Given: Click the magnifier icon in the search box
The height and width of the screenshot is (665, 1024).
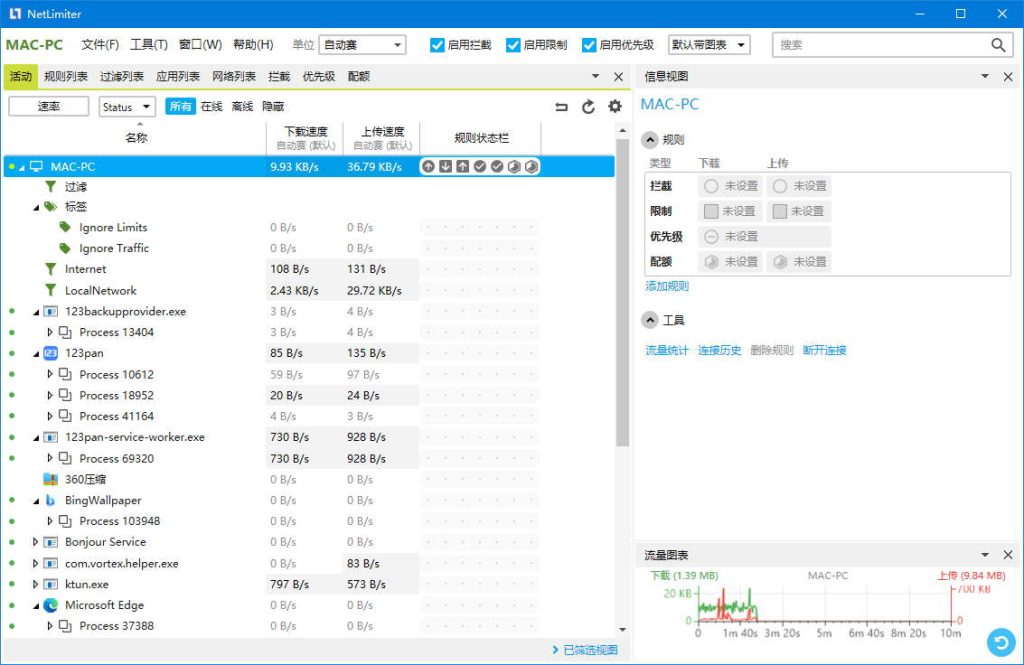Looking at the screenshot, I should point(998,45).
